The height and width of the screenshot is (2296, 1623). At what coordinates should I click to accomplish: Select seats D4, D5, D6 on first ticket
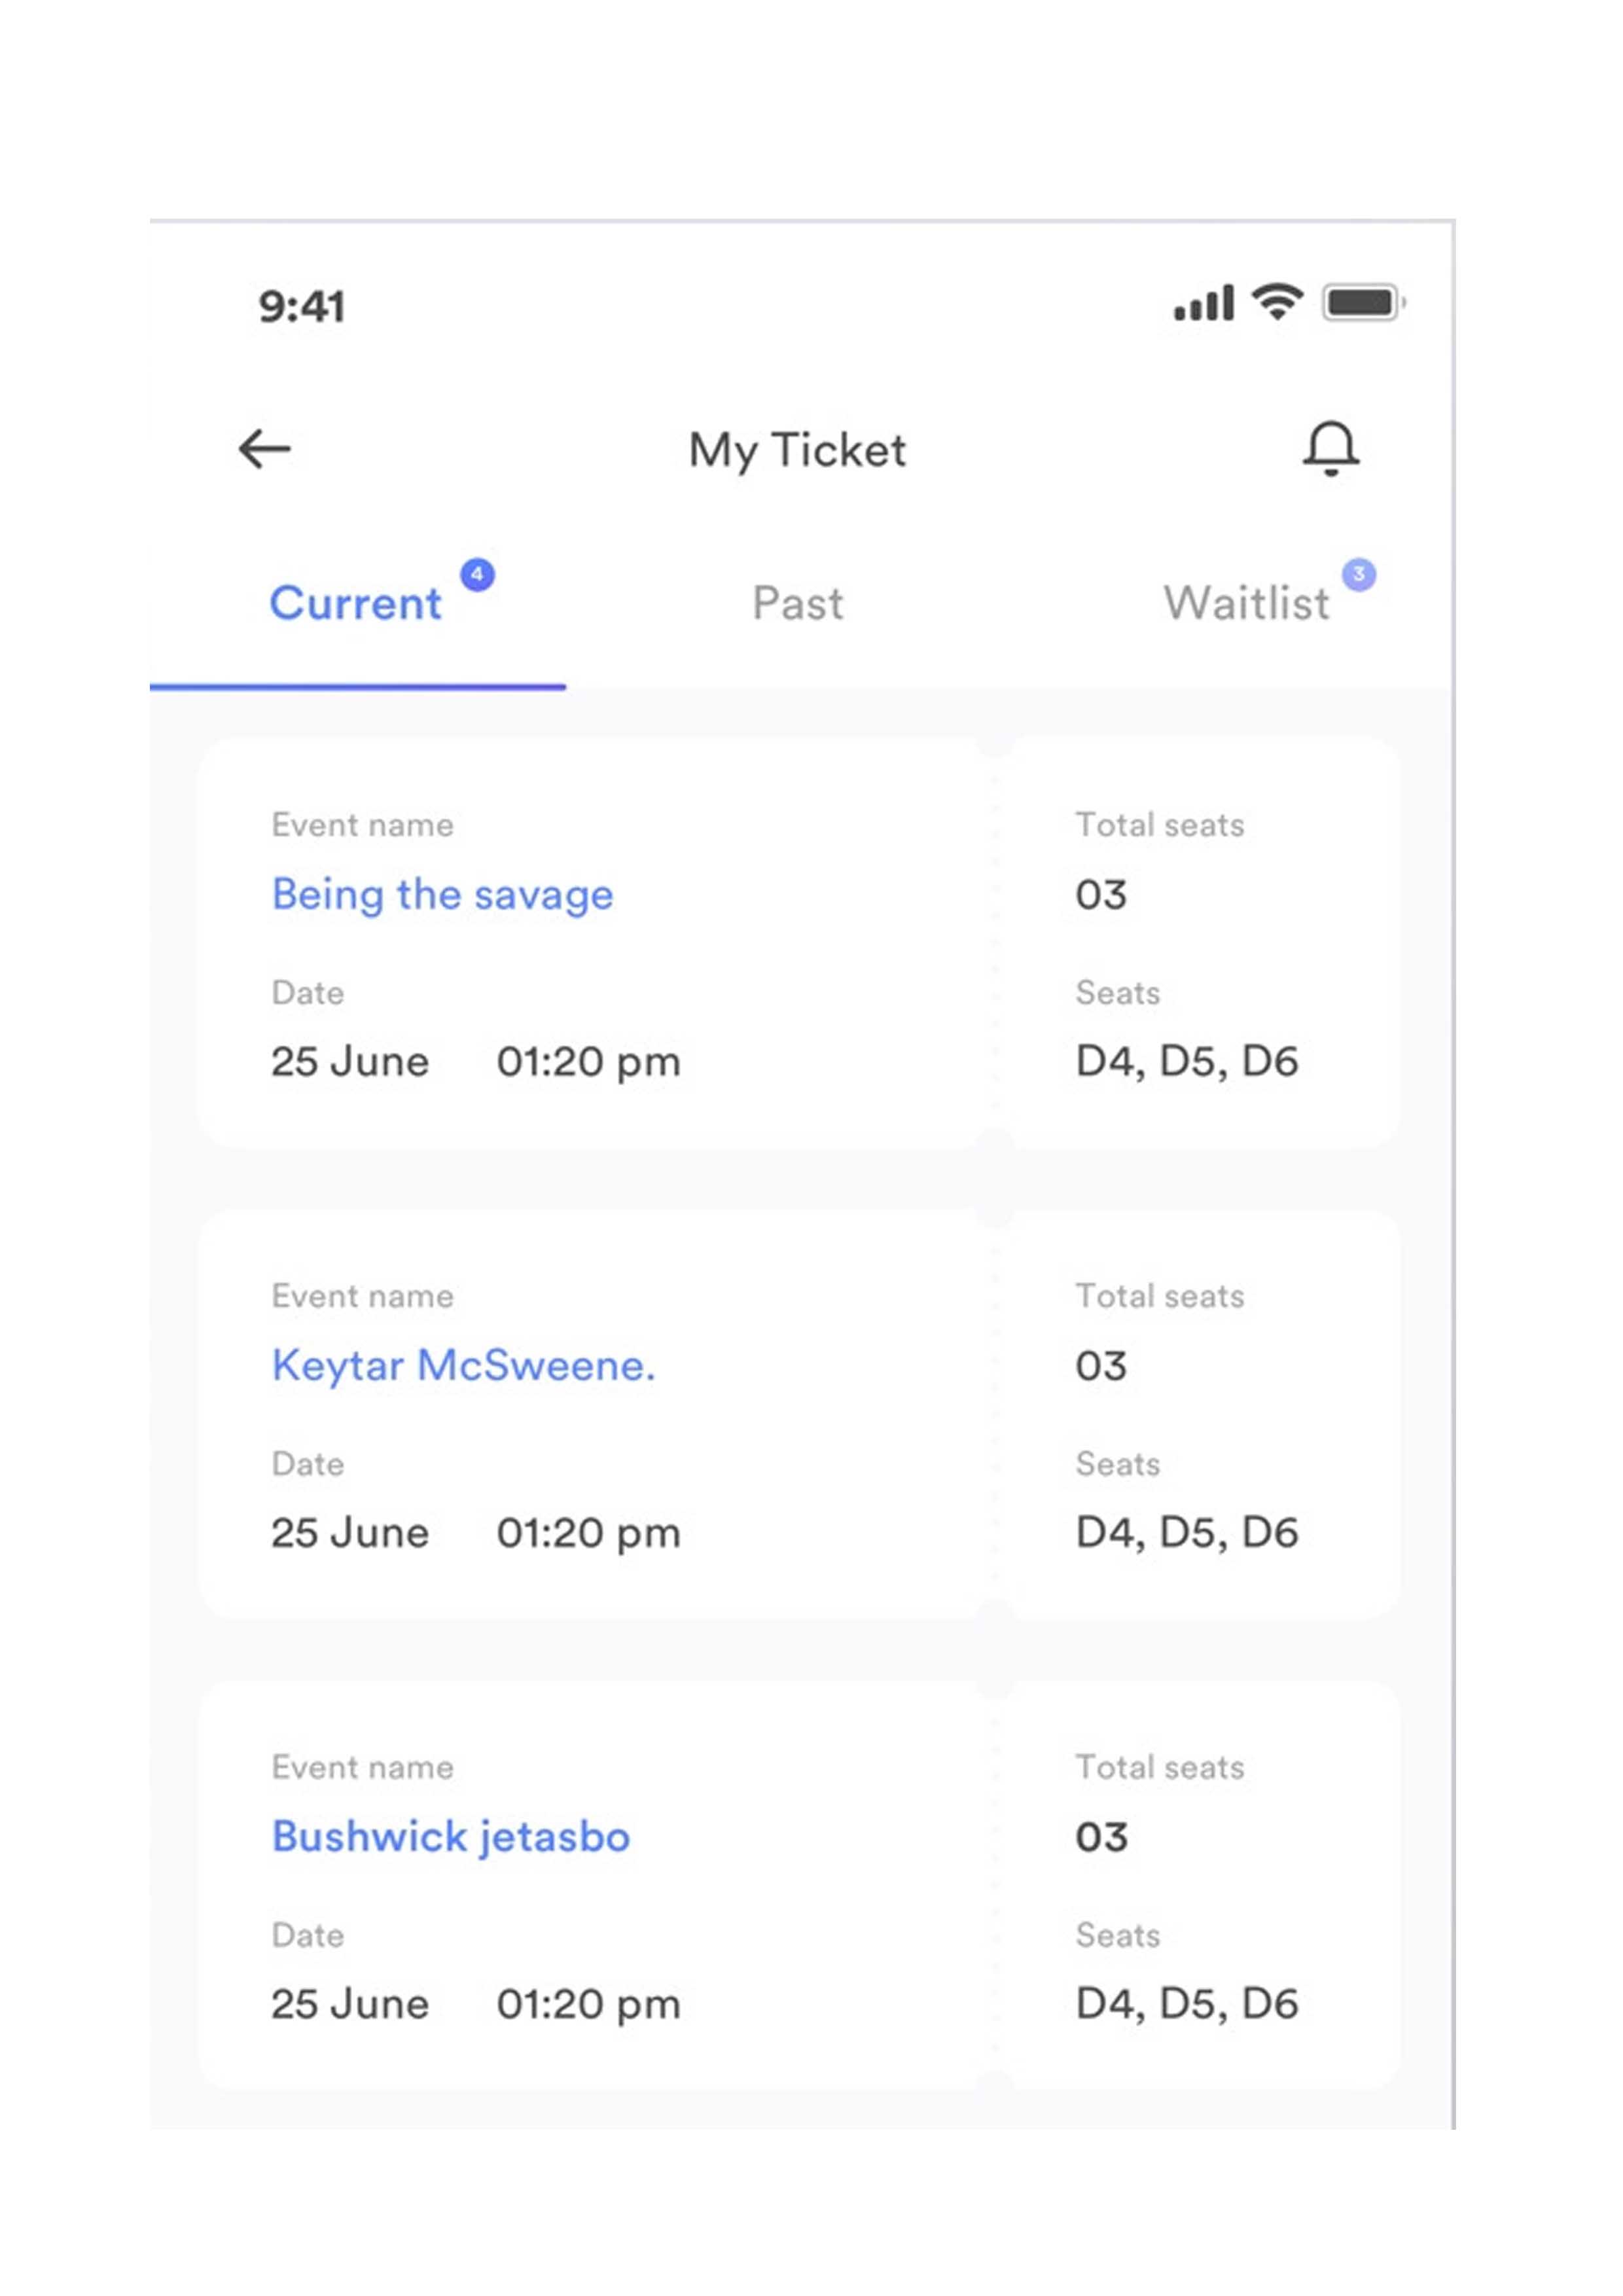point(1187,1061)
